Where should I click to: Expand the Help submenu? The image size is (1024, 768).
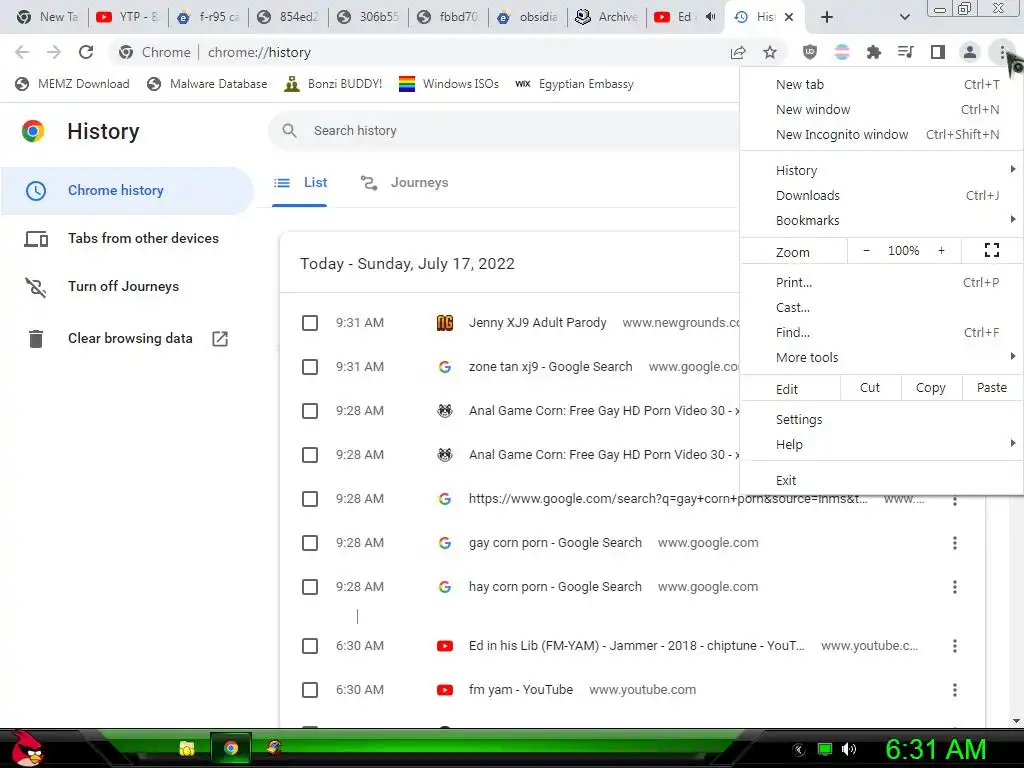[x=882, y=445]
